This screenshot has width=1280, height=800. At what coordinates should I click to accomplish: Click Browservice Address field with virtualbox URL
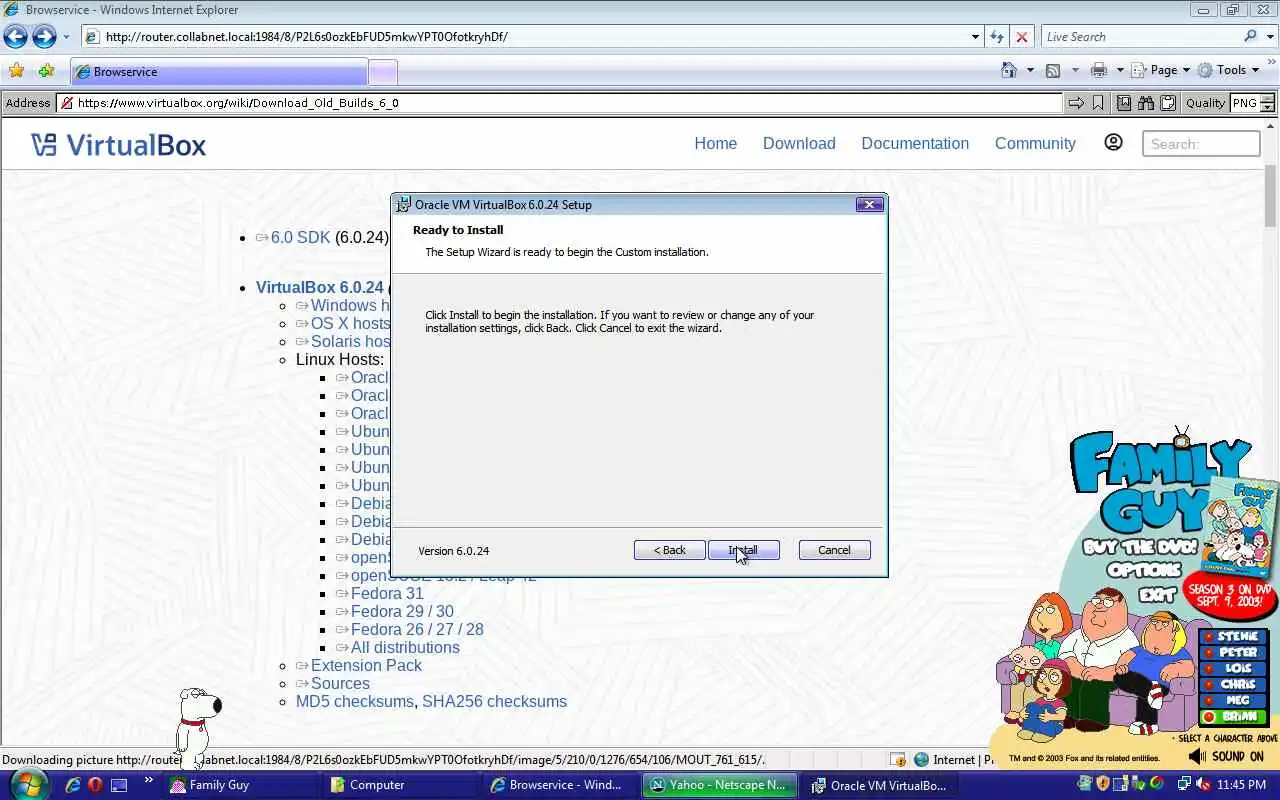click(559, 103)
